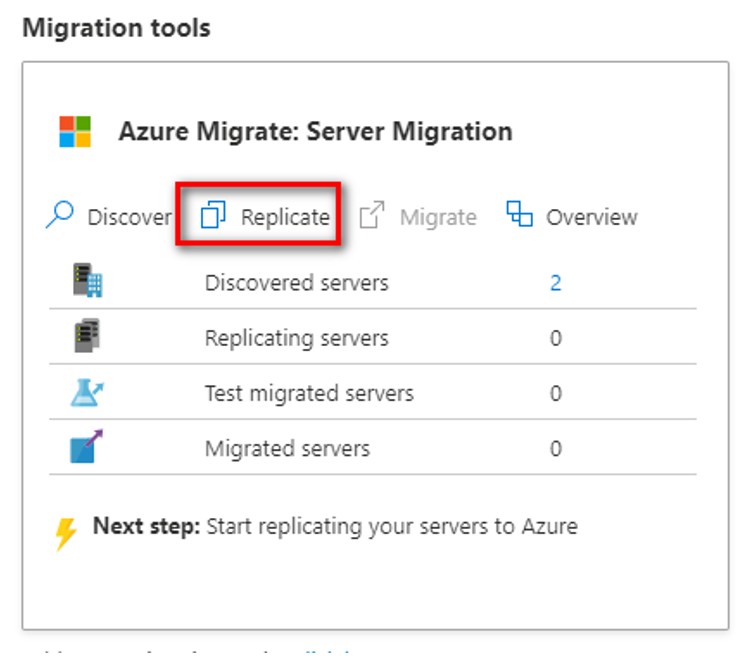Image resolution: width=740 pixels, height=663 pixels.
Task: Click the Test migrated servers count 0
Action: coord(556,394)
